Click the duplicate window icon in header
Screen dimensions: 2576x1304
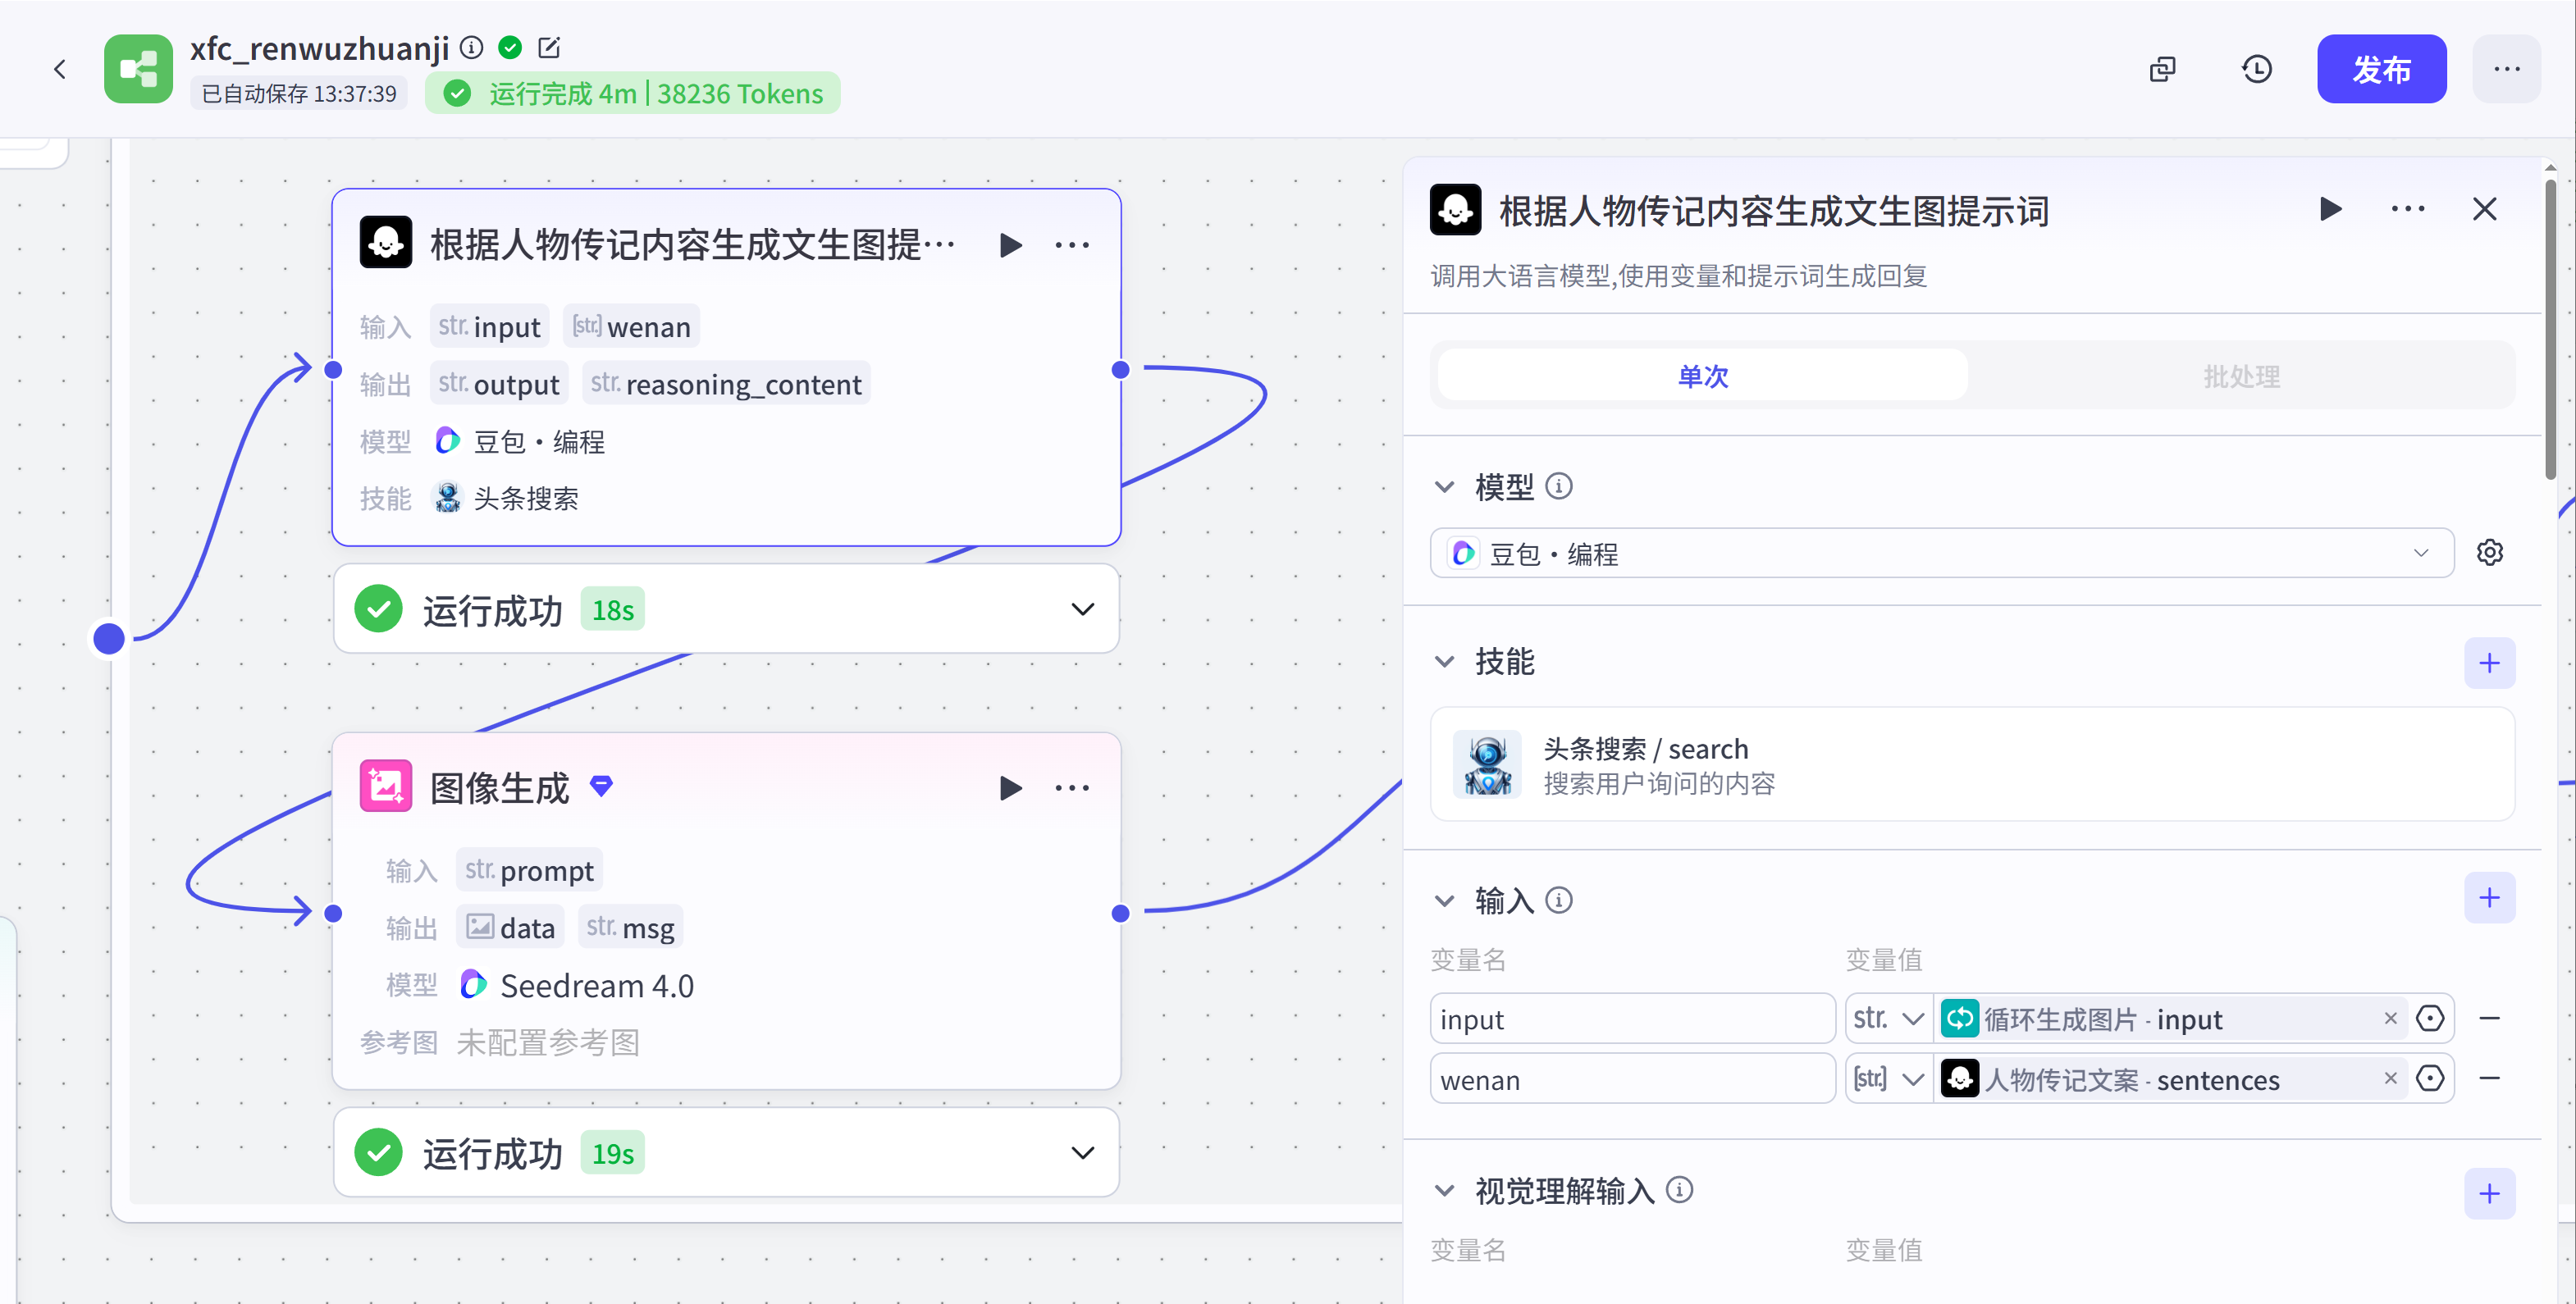tap(2162, 69)
